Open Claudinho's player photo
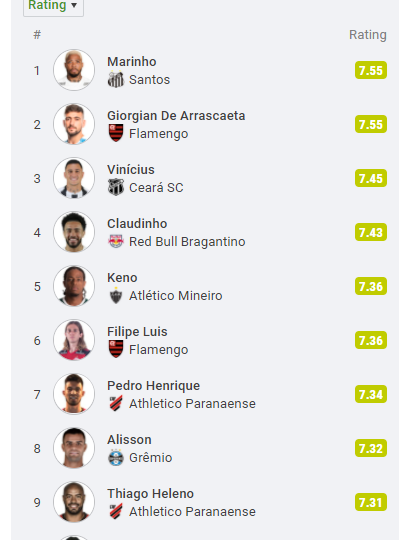Image resolution: width=409 pixels, height=540 pixels. tap(74, 232)
